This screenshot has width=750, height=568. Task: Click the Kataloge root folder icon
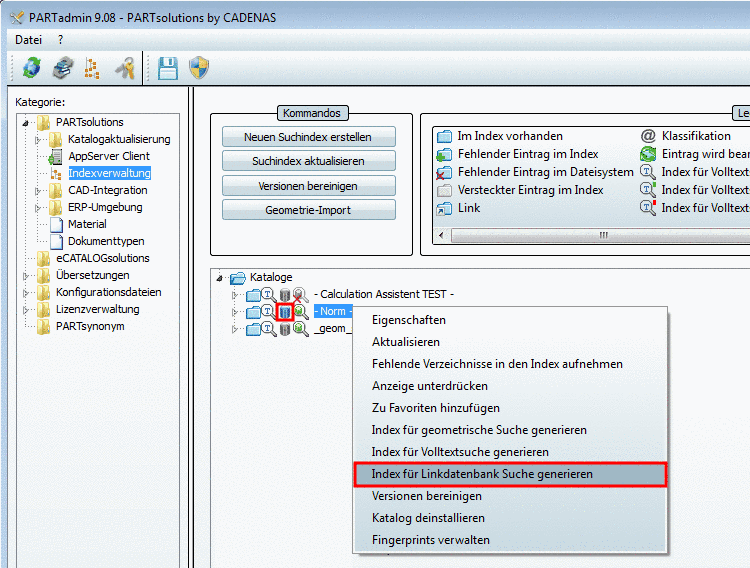[x=238, y=278]
